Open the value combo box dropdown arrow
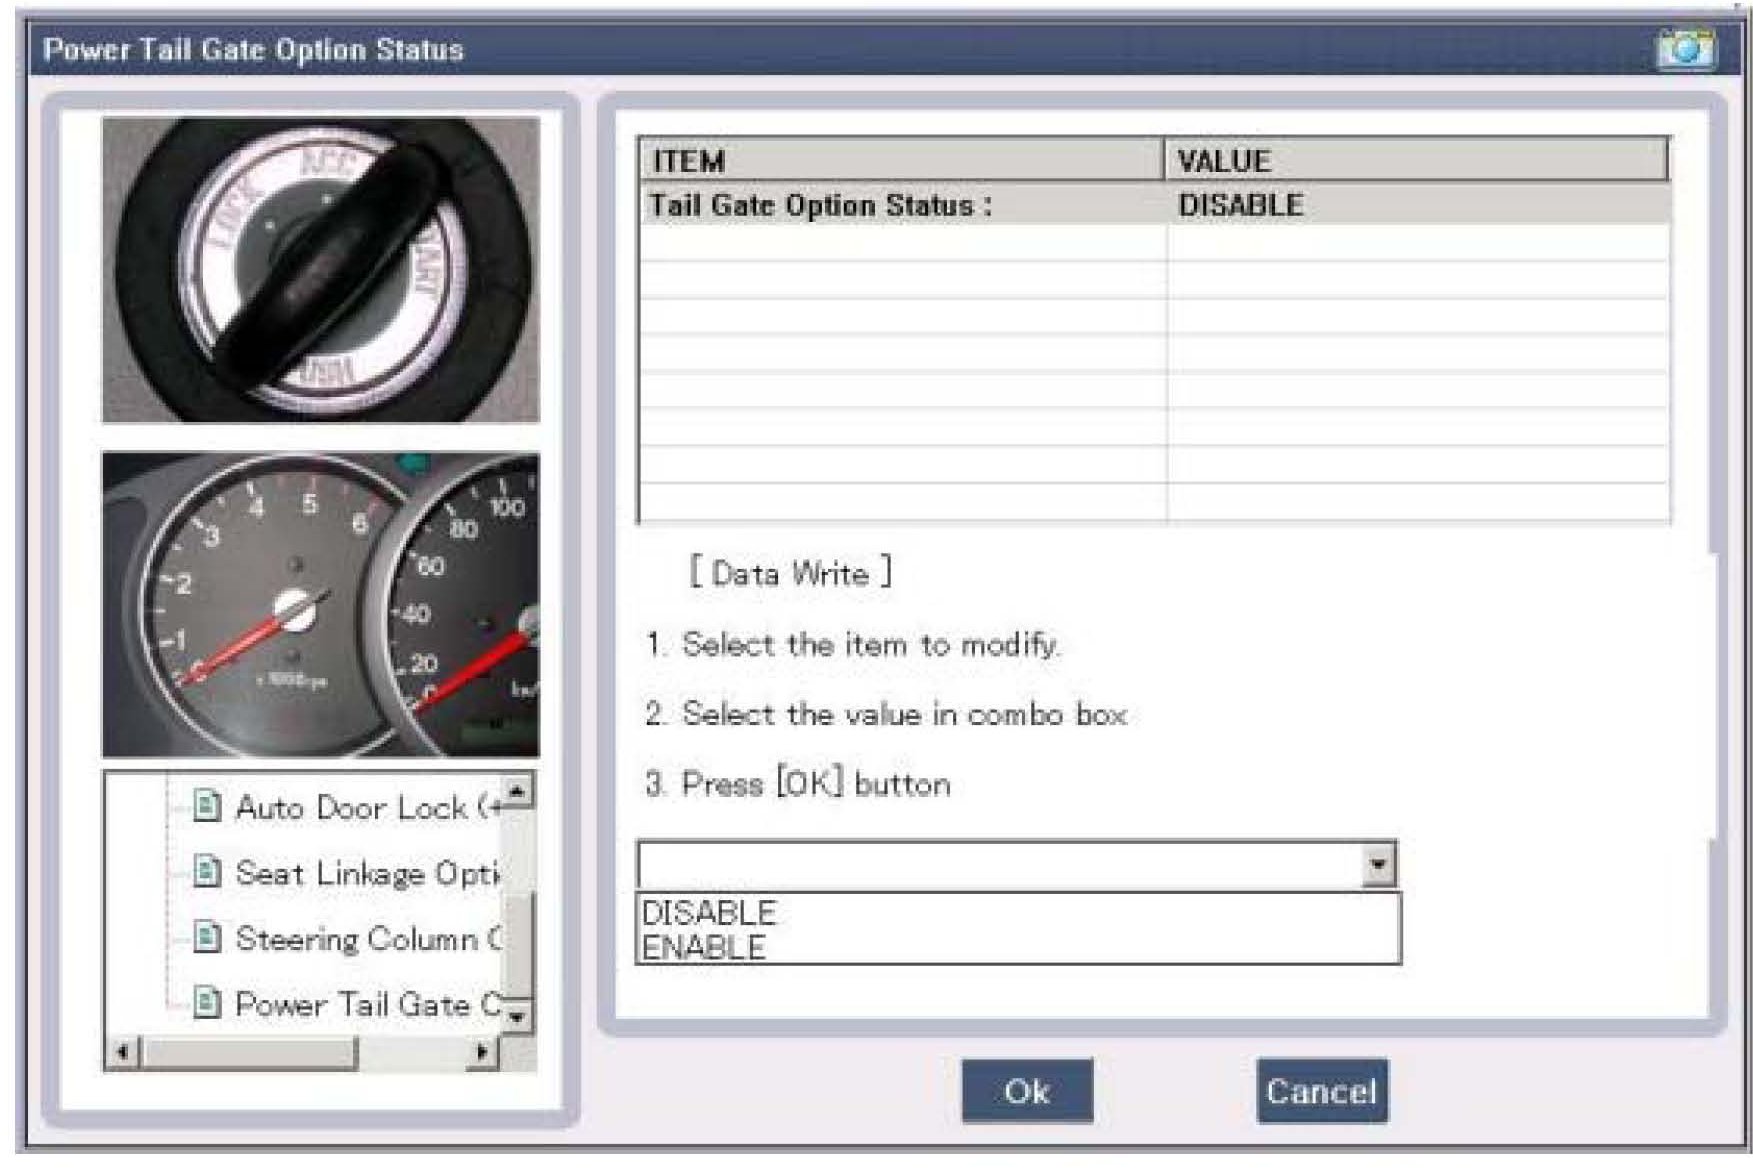This screenshot has width=1753, height=1171. click(1378, 865)
